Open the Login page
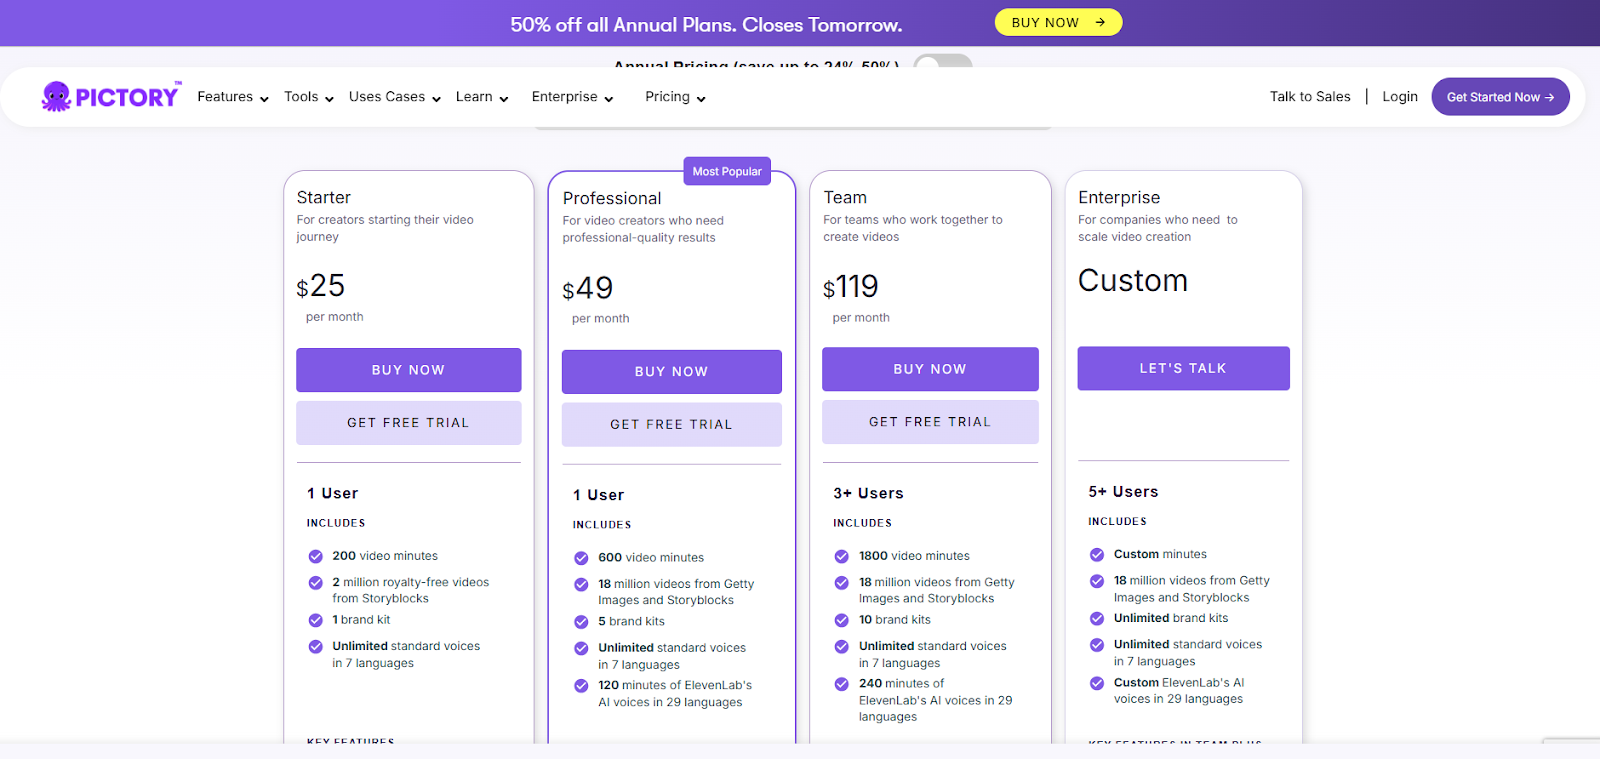1600x759 pixels. 1400,97
